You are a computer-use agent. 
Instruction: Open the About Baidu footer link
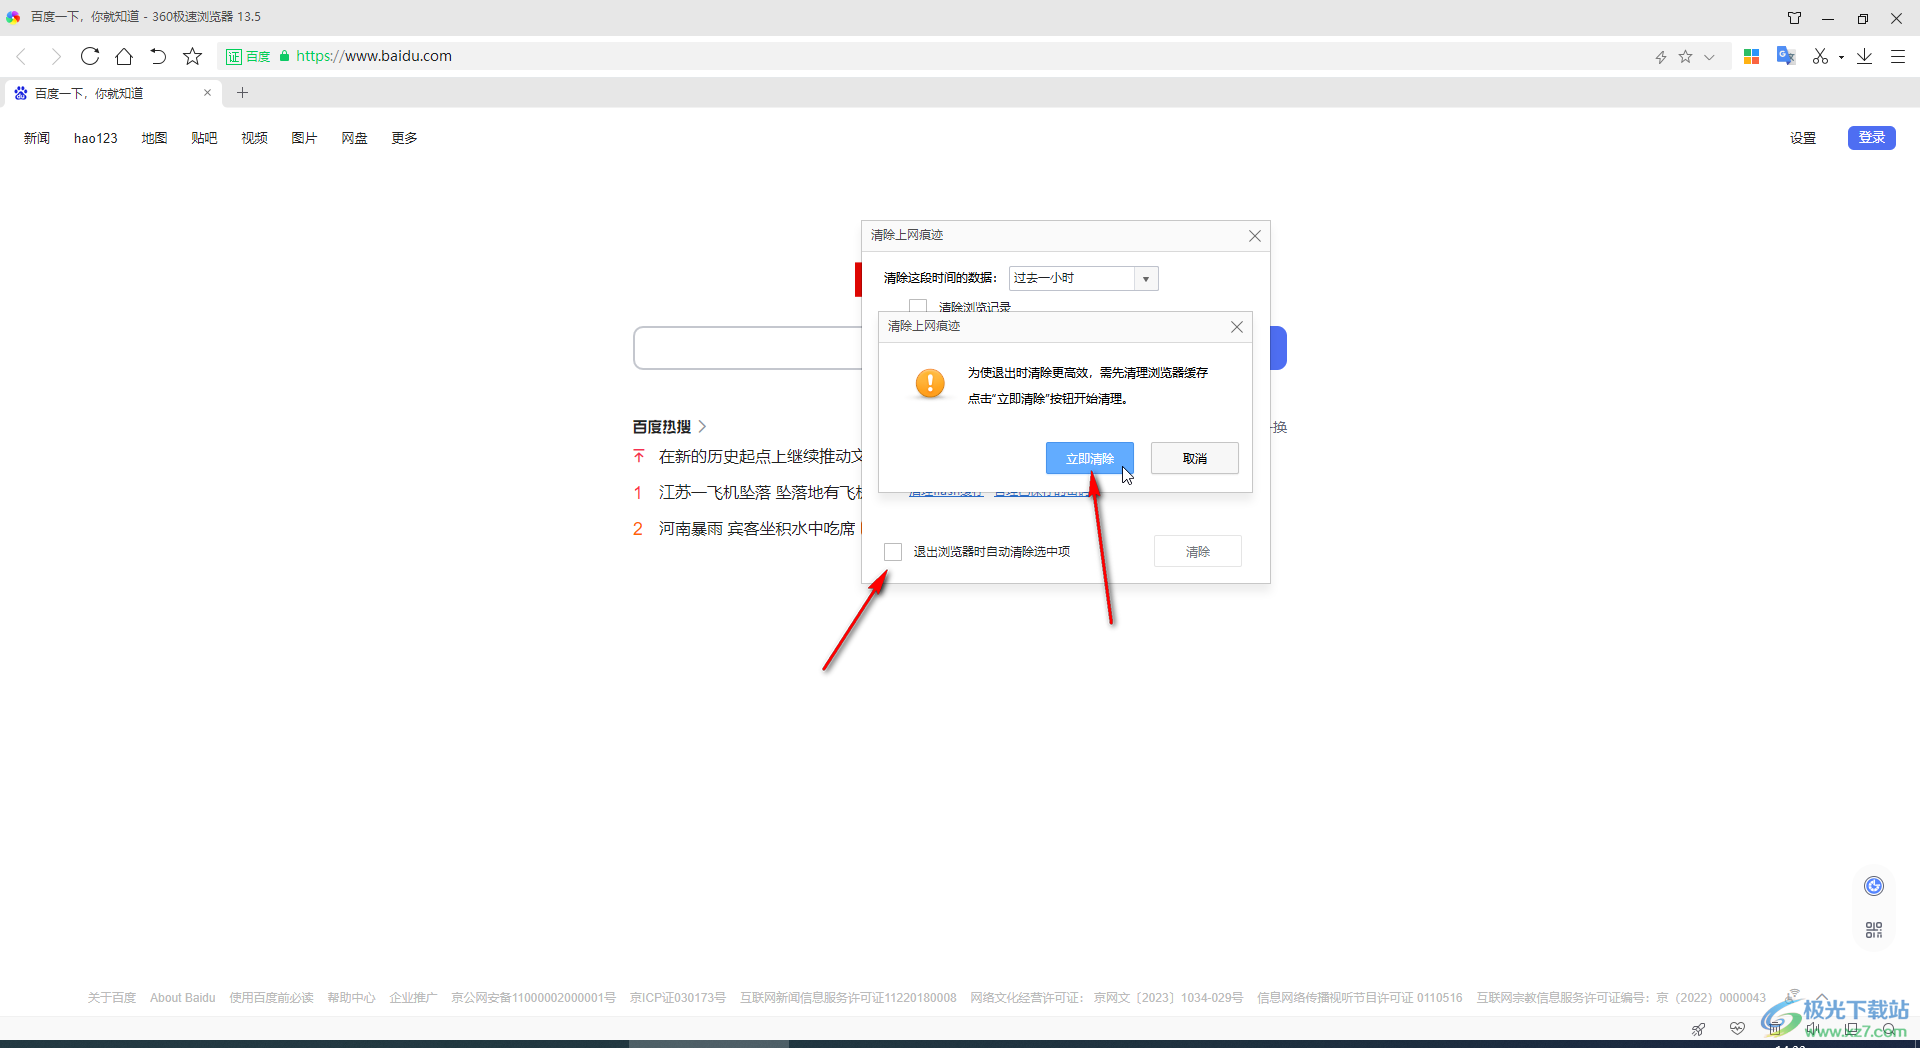coord(183,998)
